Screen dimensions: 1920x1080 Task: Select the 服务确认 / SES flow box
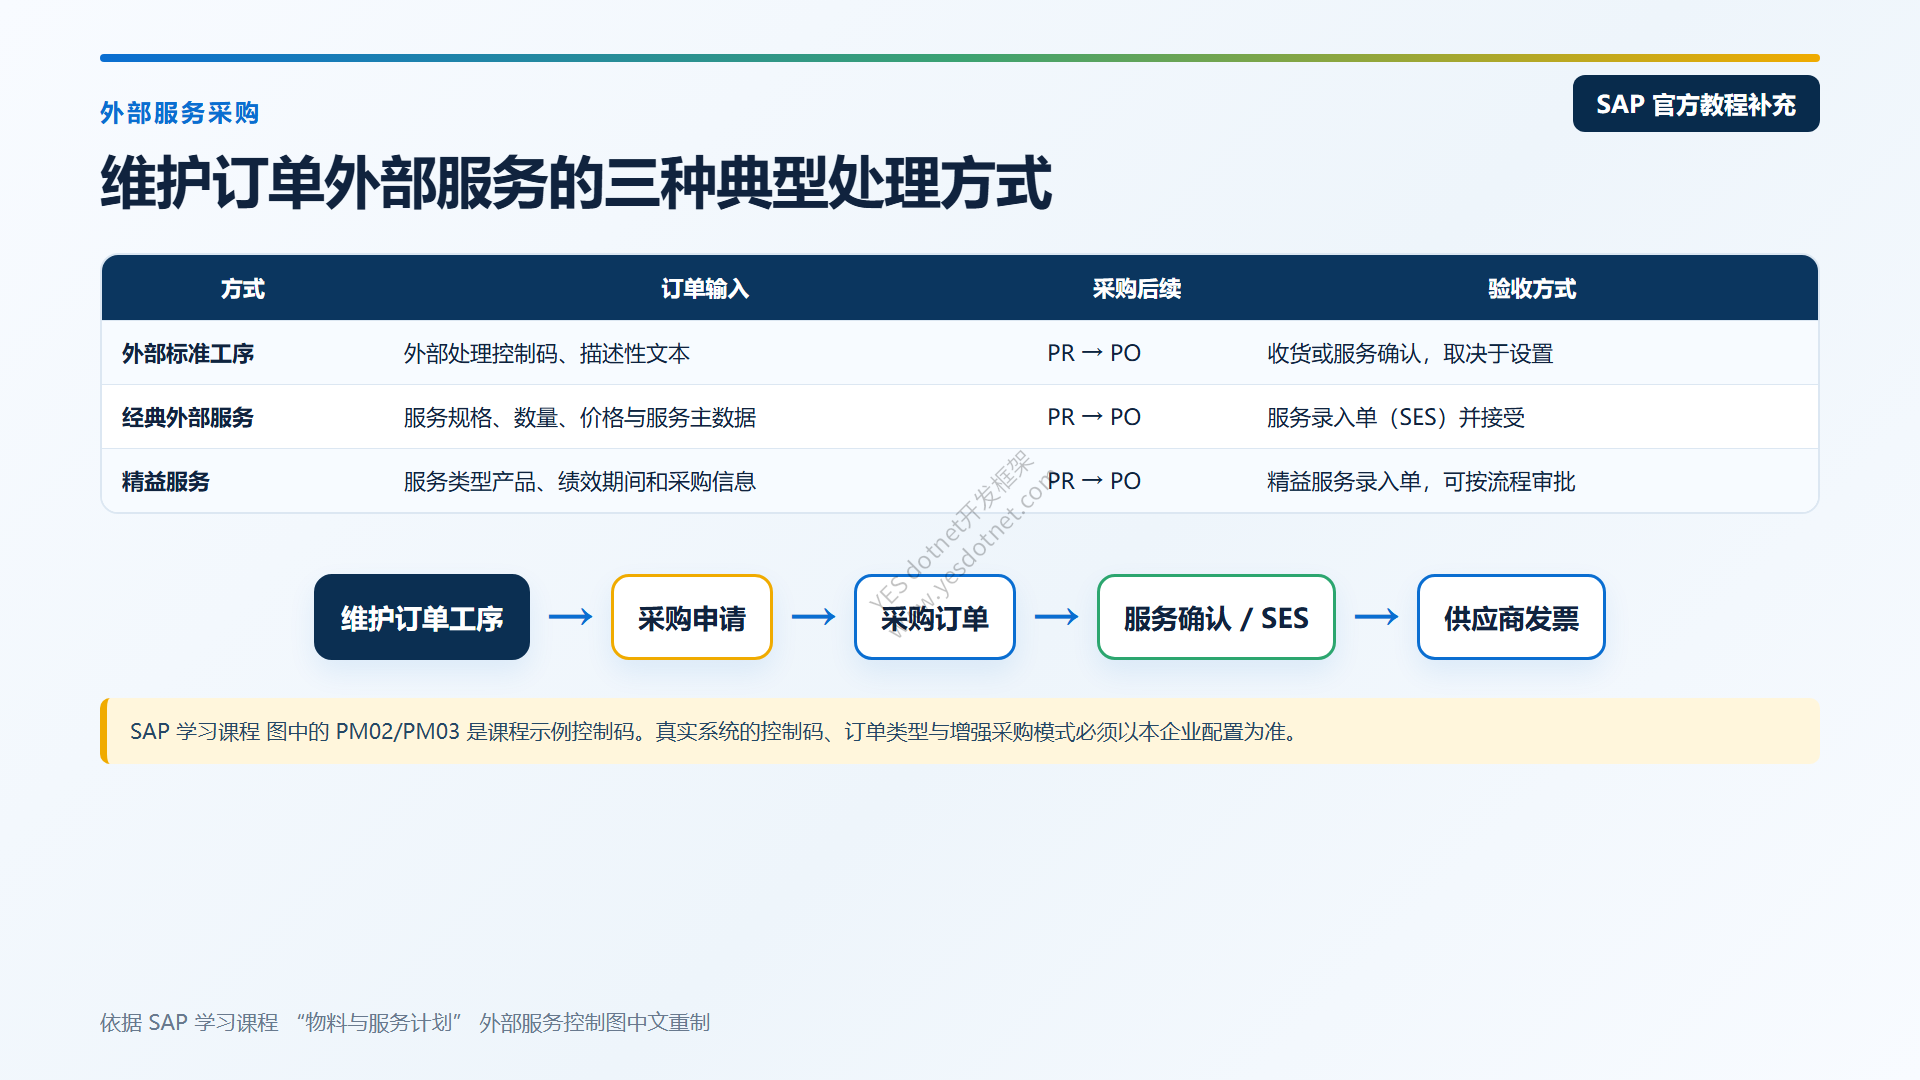click(x=1216, y=617)
